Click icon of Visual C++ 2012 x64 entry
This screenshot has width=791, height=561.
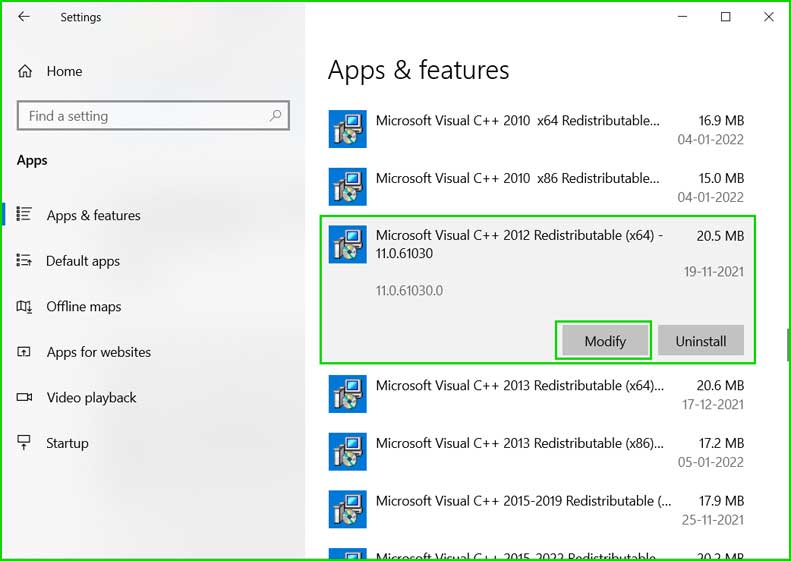coord(348,244)
